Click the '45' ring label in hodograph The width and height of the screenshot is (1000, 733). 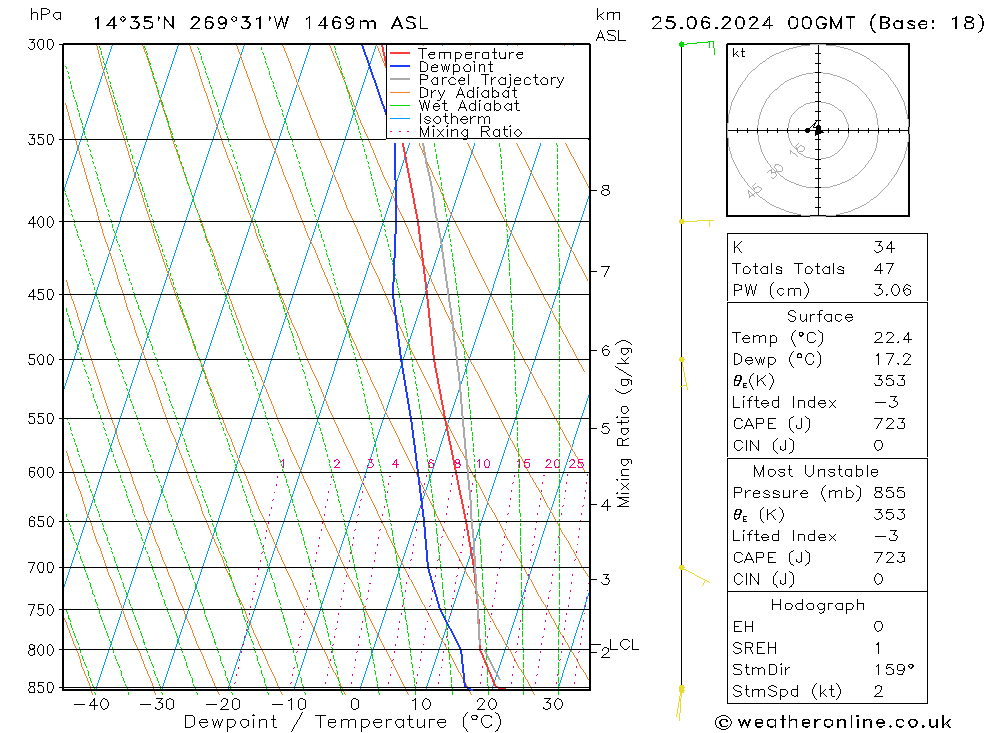pos(754,190)
